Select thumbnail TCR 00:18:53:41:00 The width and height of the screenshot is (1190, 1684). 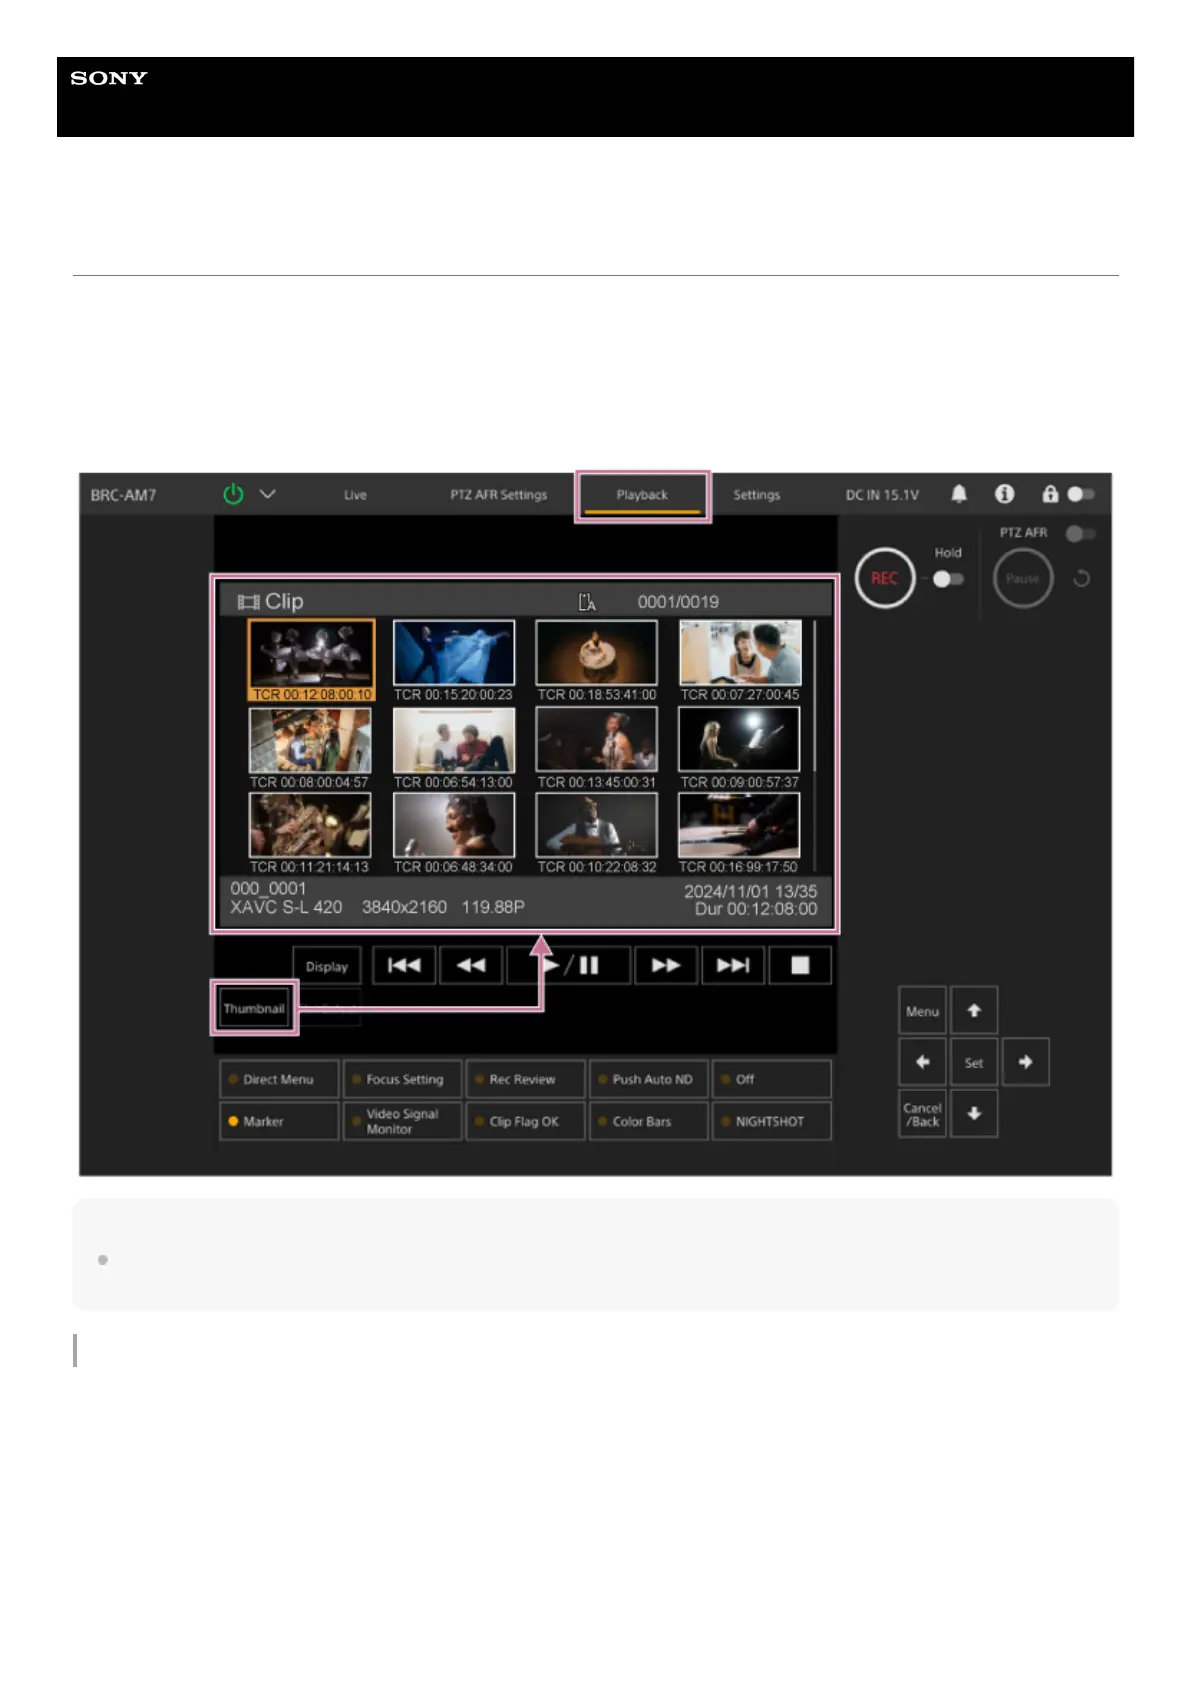[x=597, y=660]
